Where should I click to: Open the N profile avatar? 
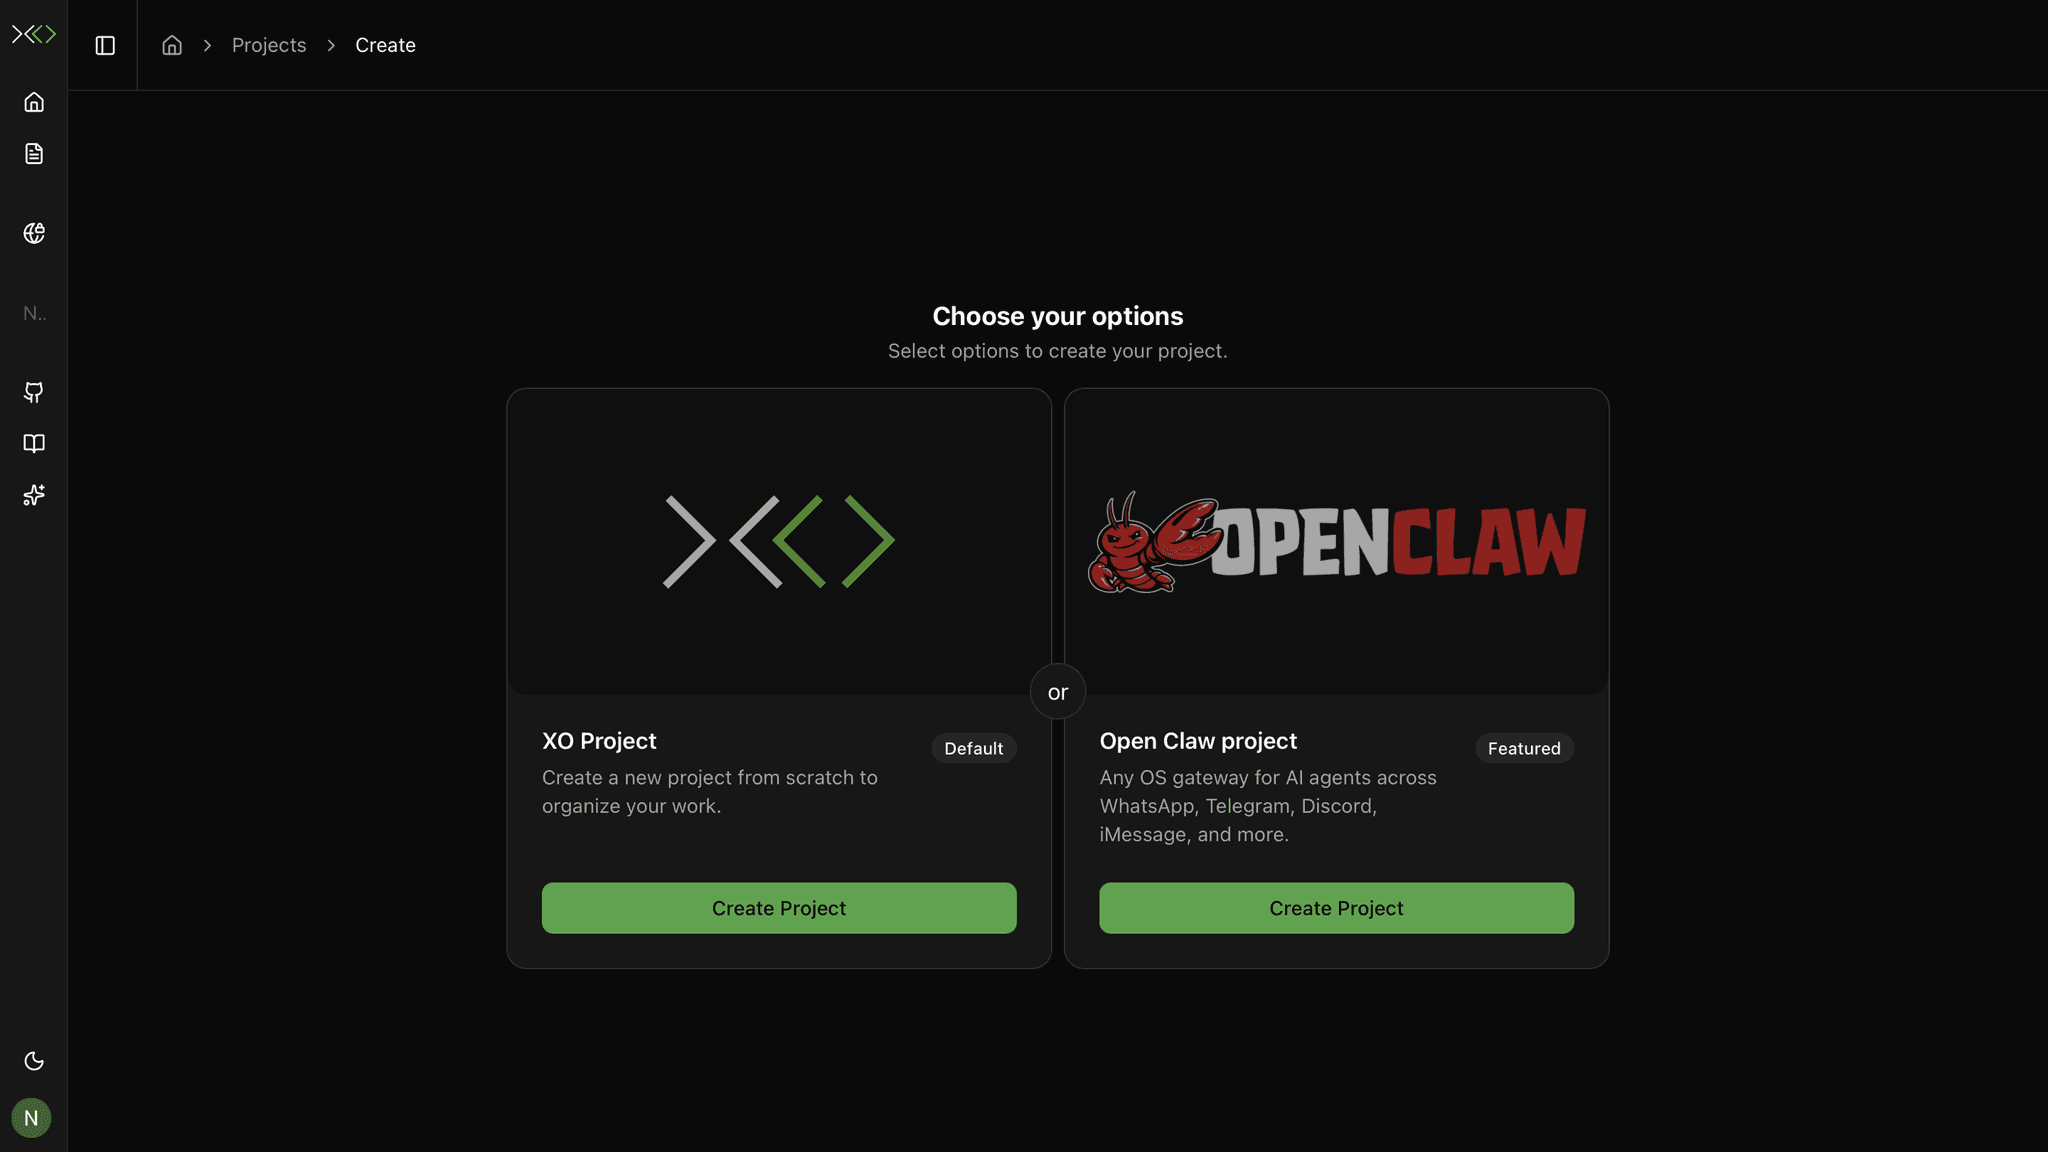point(31,1118)
